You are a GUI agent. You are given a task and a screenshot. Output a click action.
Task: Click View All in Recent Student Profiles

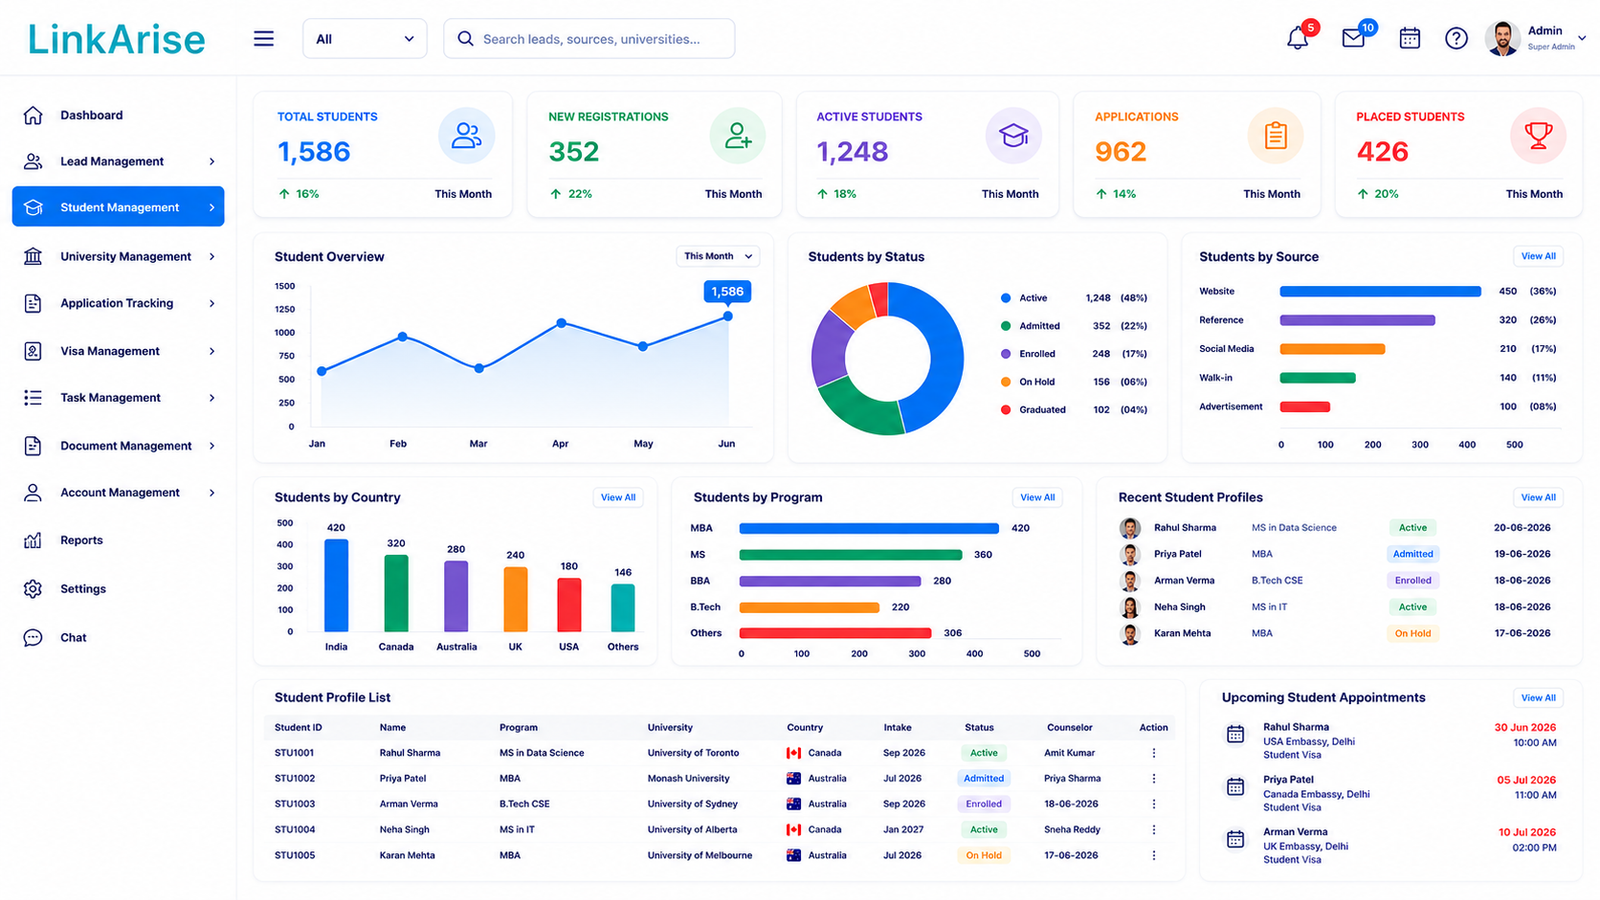click(1538, 497)
